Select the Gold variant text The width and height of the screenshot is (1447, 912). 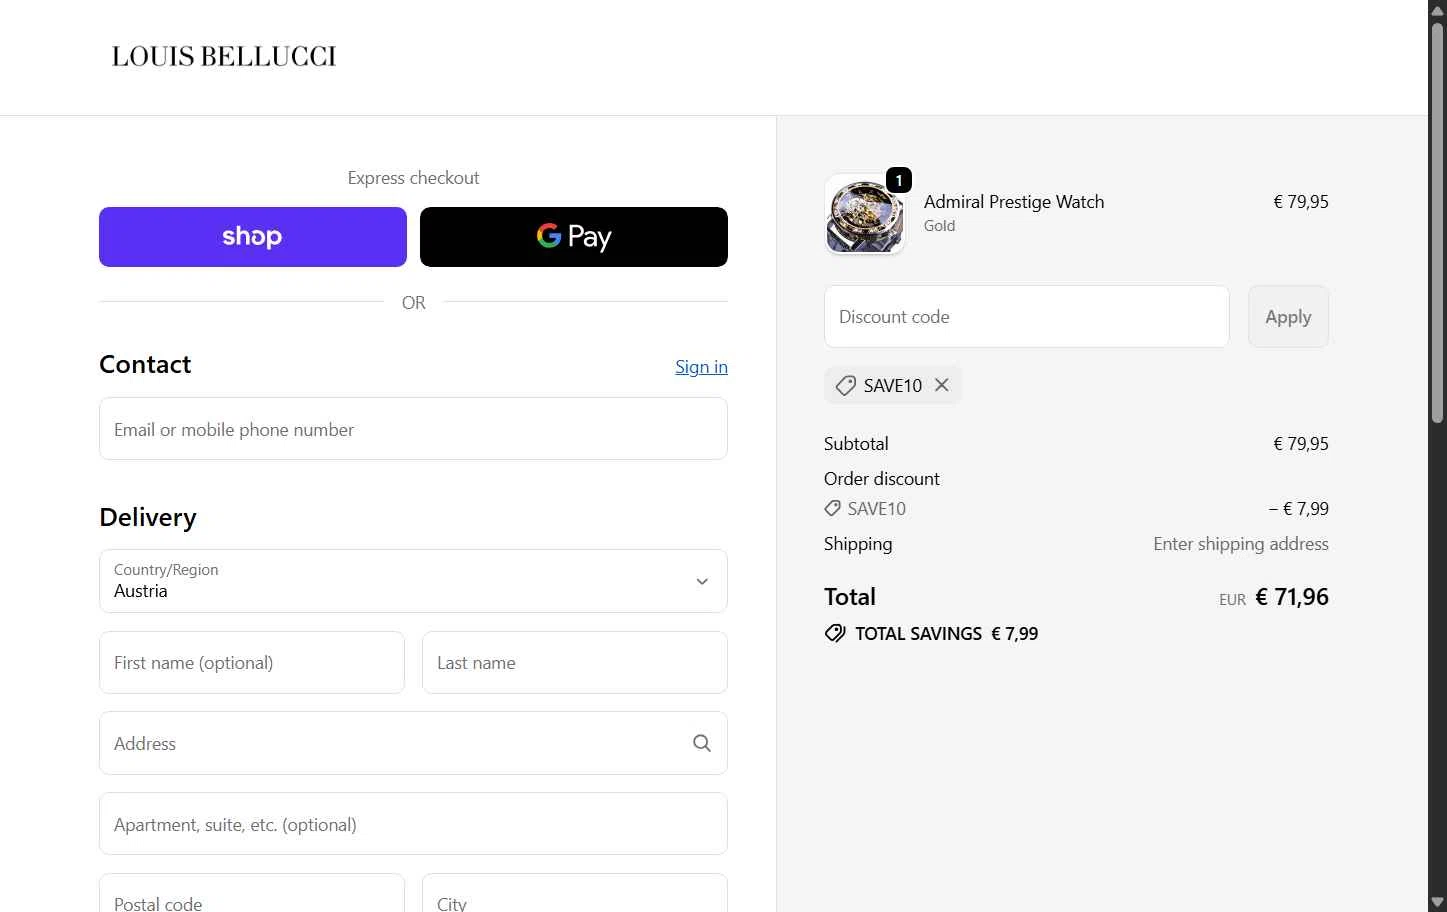[939, 226]
